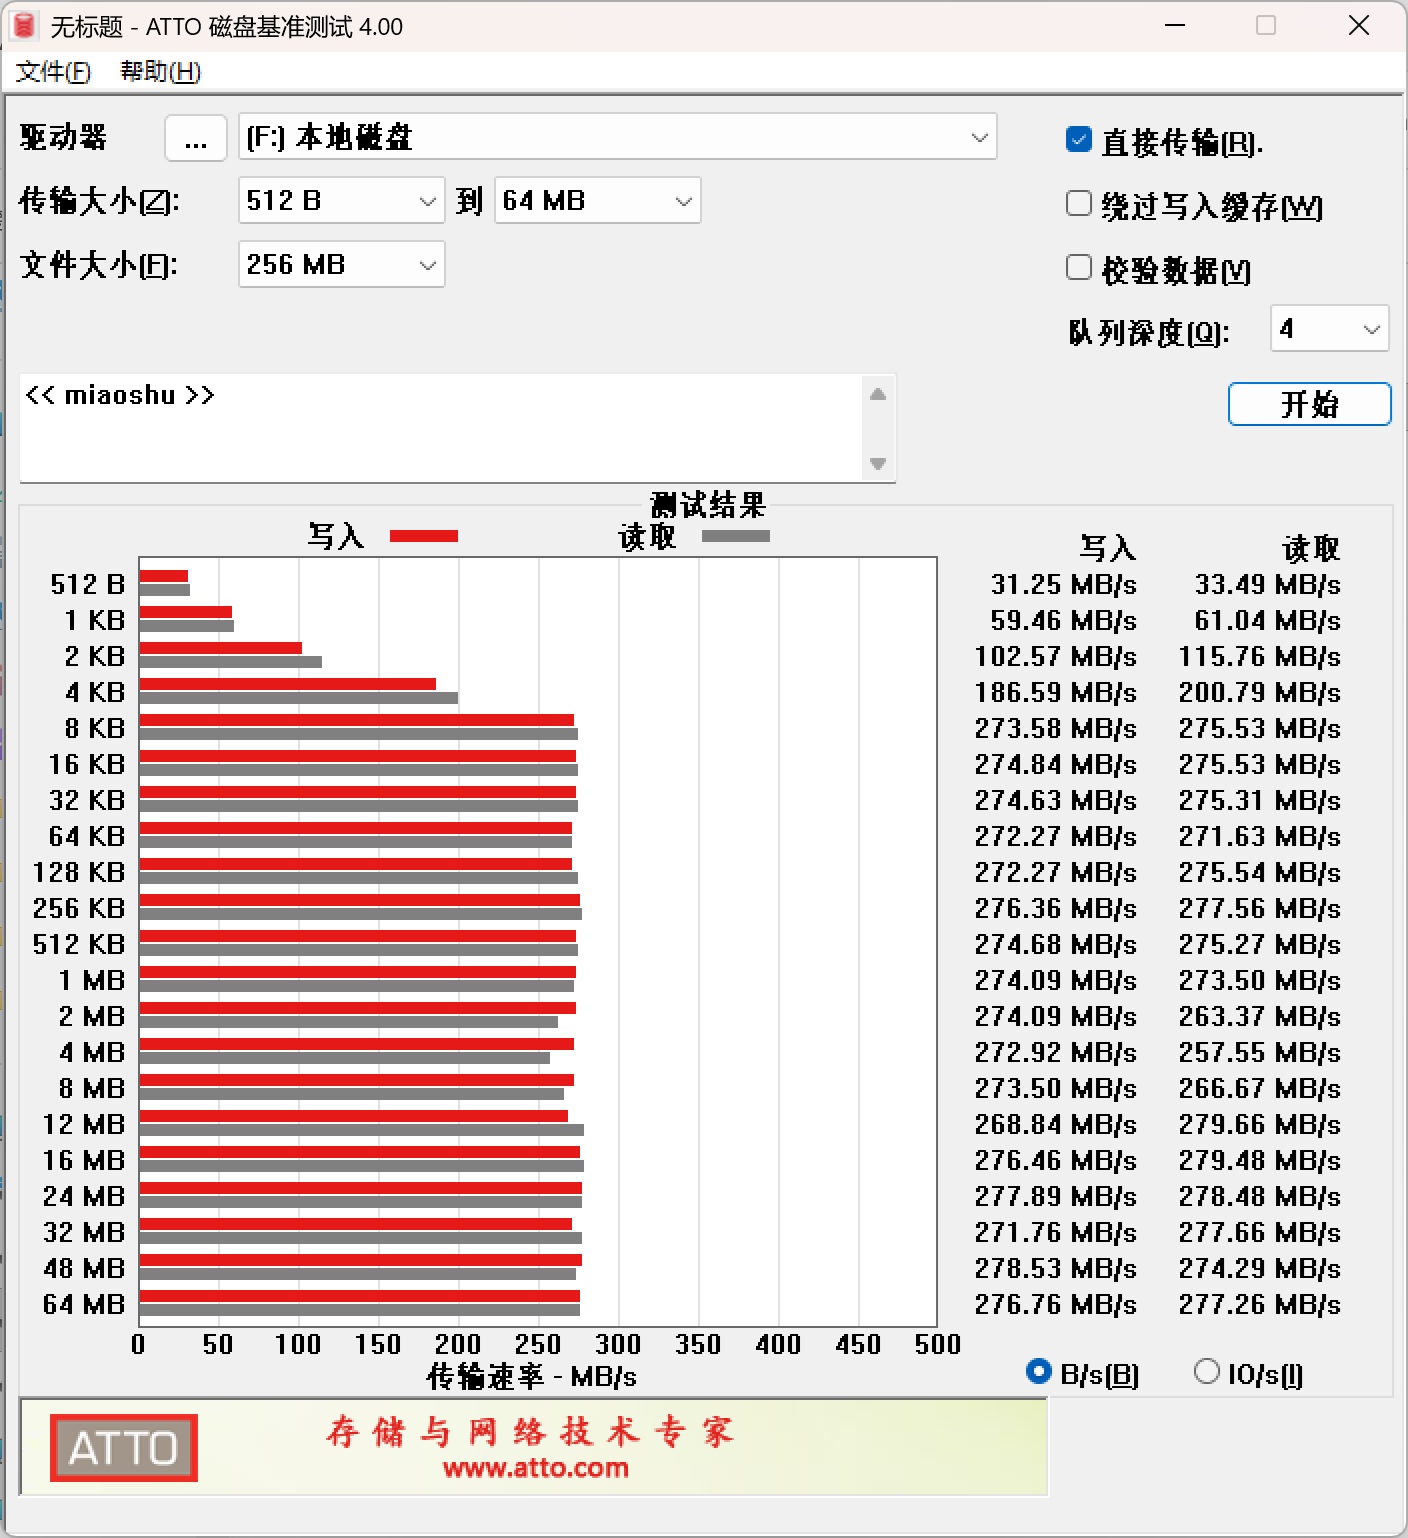Select the IO/s(I) radio button

pyautogui.click(x=1207, y=1372)
